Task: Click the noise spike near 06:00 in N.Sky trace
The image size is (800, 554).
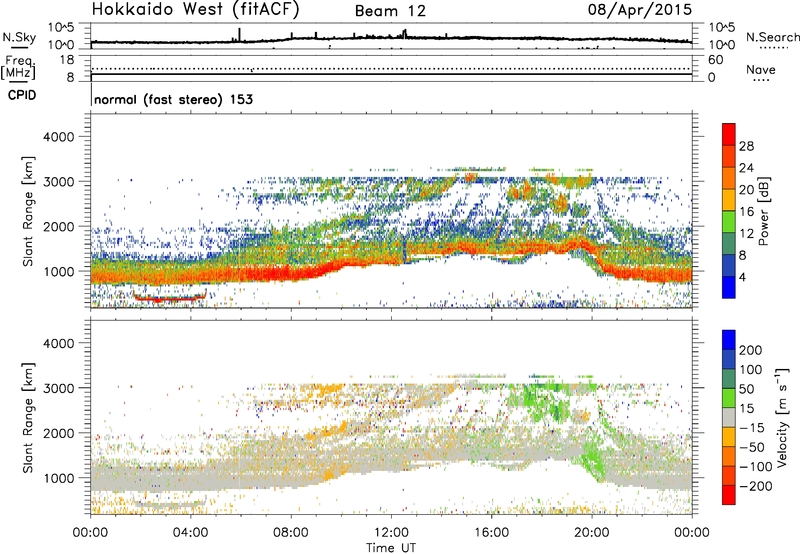Action: (x=239, y=35)
